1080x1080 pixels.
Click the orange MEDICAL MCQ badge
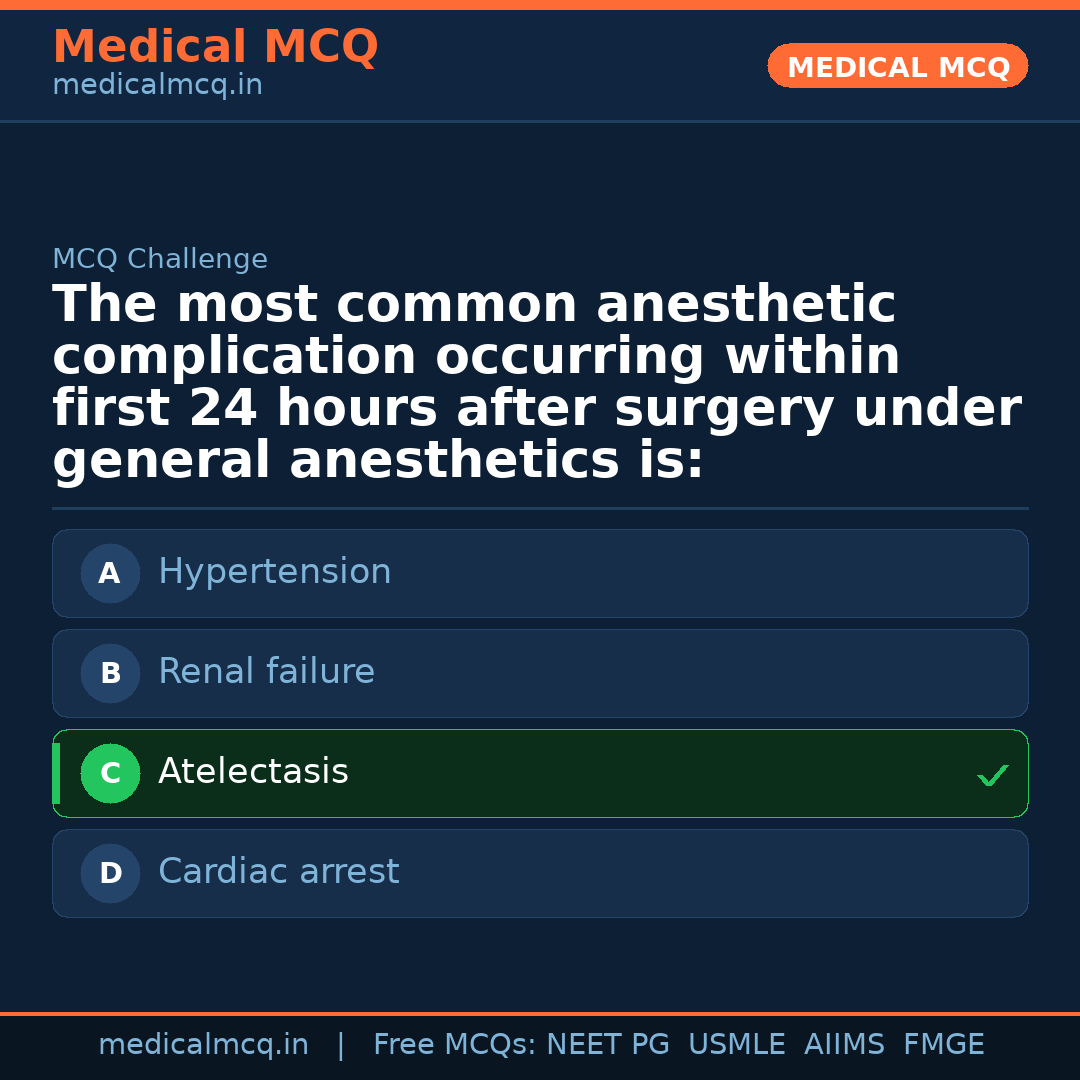coord(898,67)
